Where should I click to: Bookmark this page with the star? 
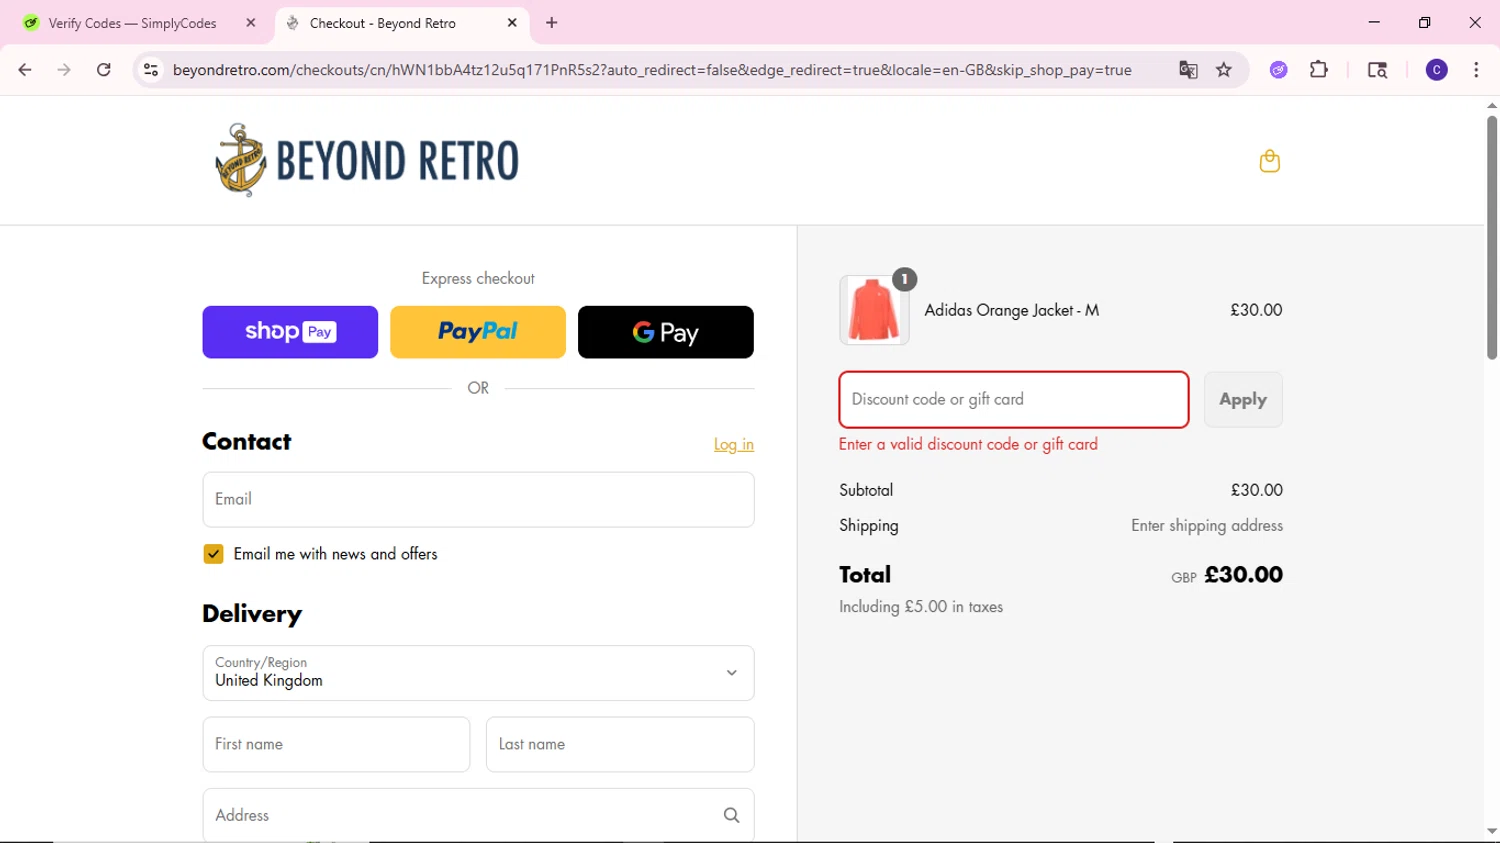pyautogui.click(x=1224, y=70)
